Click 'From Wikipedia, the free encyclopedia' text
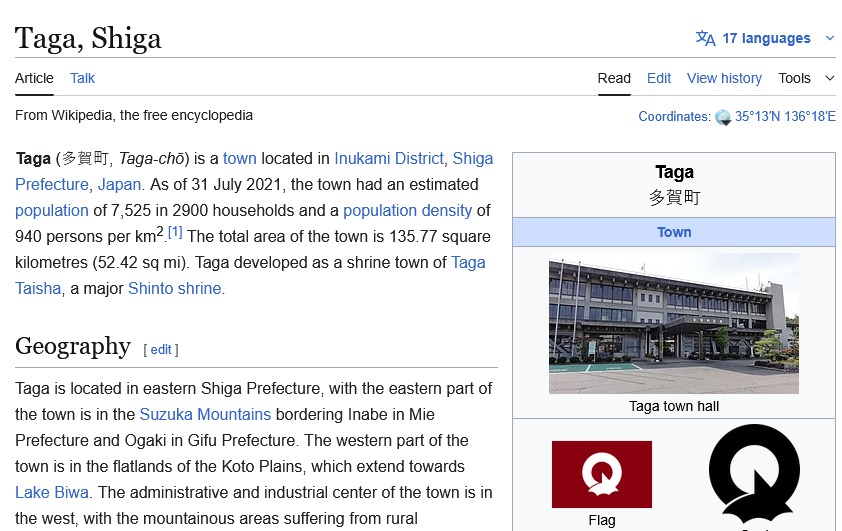842x531 pixels. (x=134, y=115)
